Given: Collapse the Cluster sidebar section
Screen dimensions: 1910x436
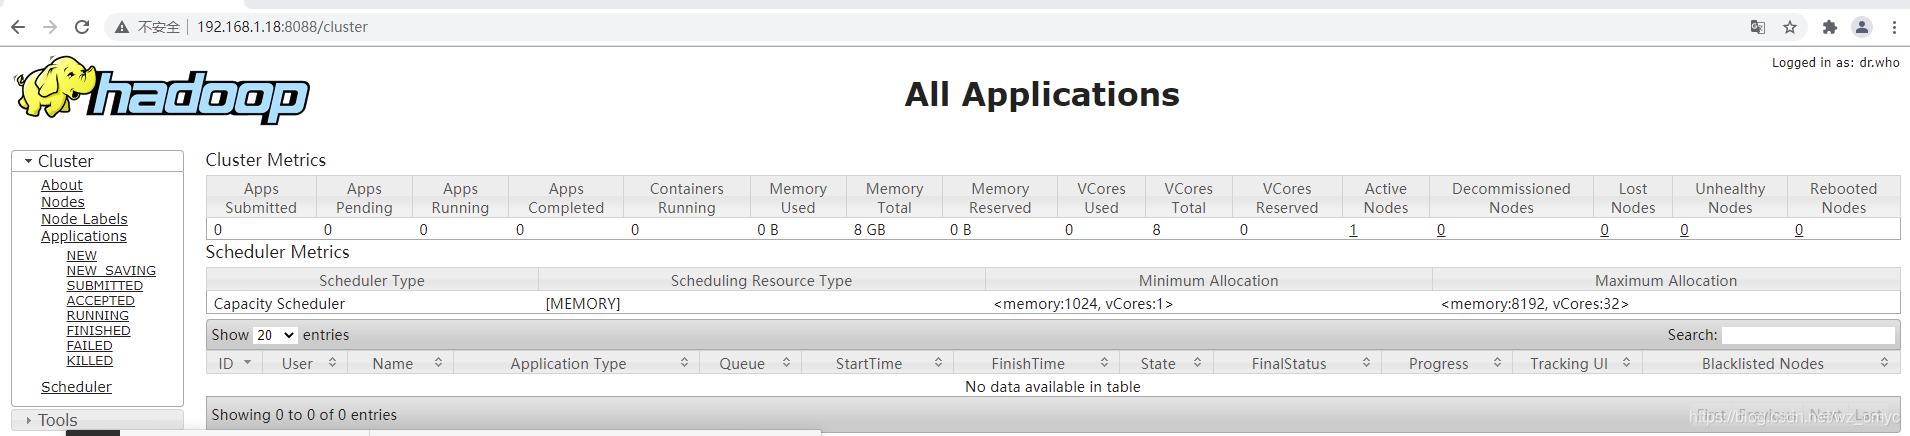Looking at the screenshot, I should [x=97, y=161].
